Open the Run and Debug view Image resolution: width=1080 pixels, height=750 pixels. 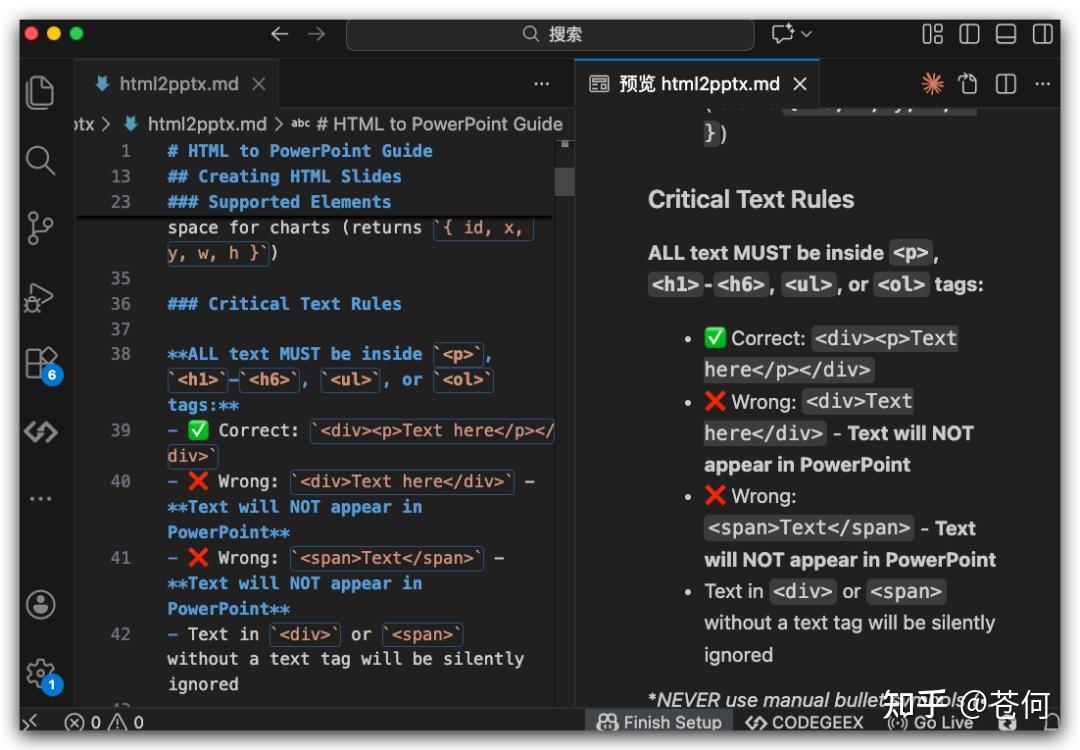39,297
